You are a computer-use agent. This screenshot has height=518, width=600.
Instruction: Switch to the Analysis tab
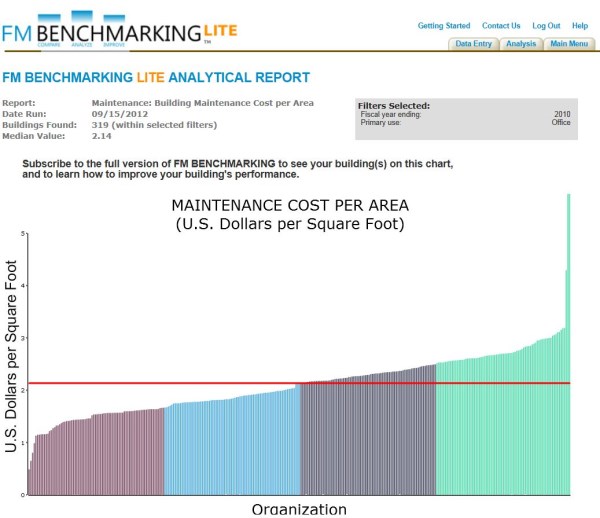[x=521, y=44]
